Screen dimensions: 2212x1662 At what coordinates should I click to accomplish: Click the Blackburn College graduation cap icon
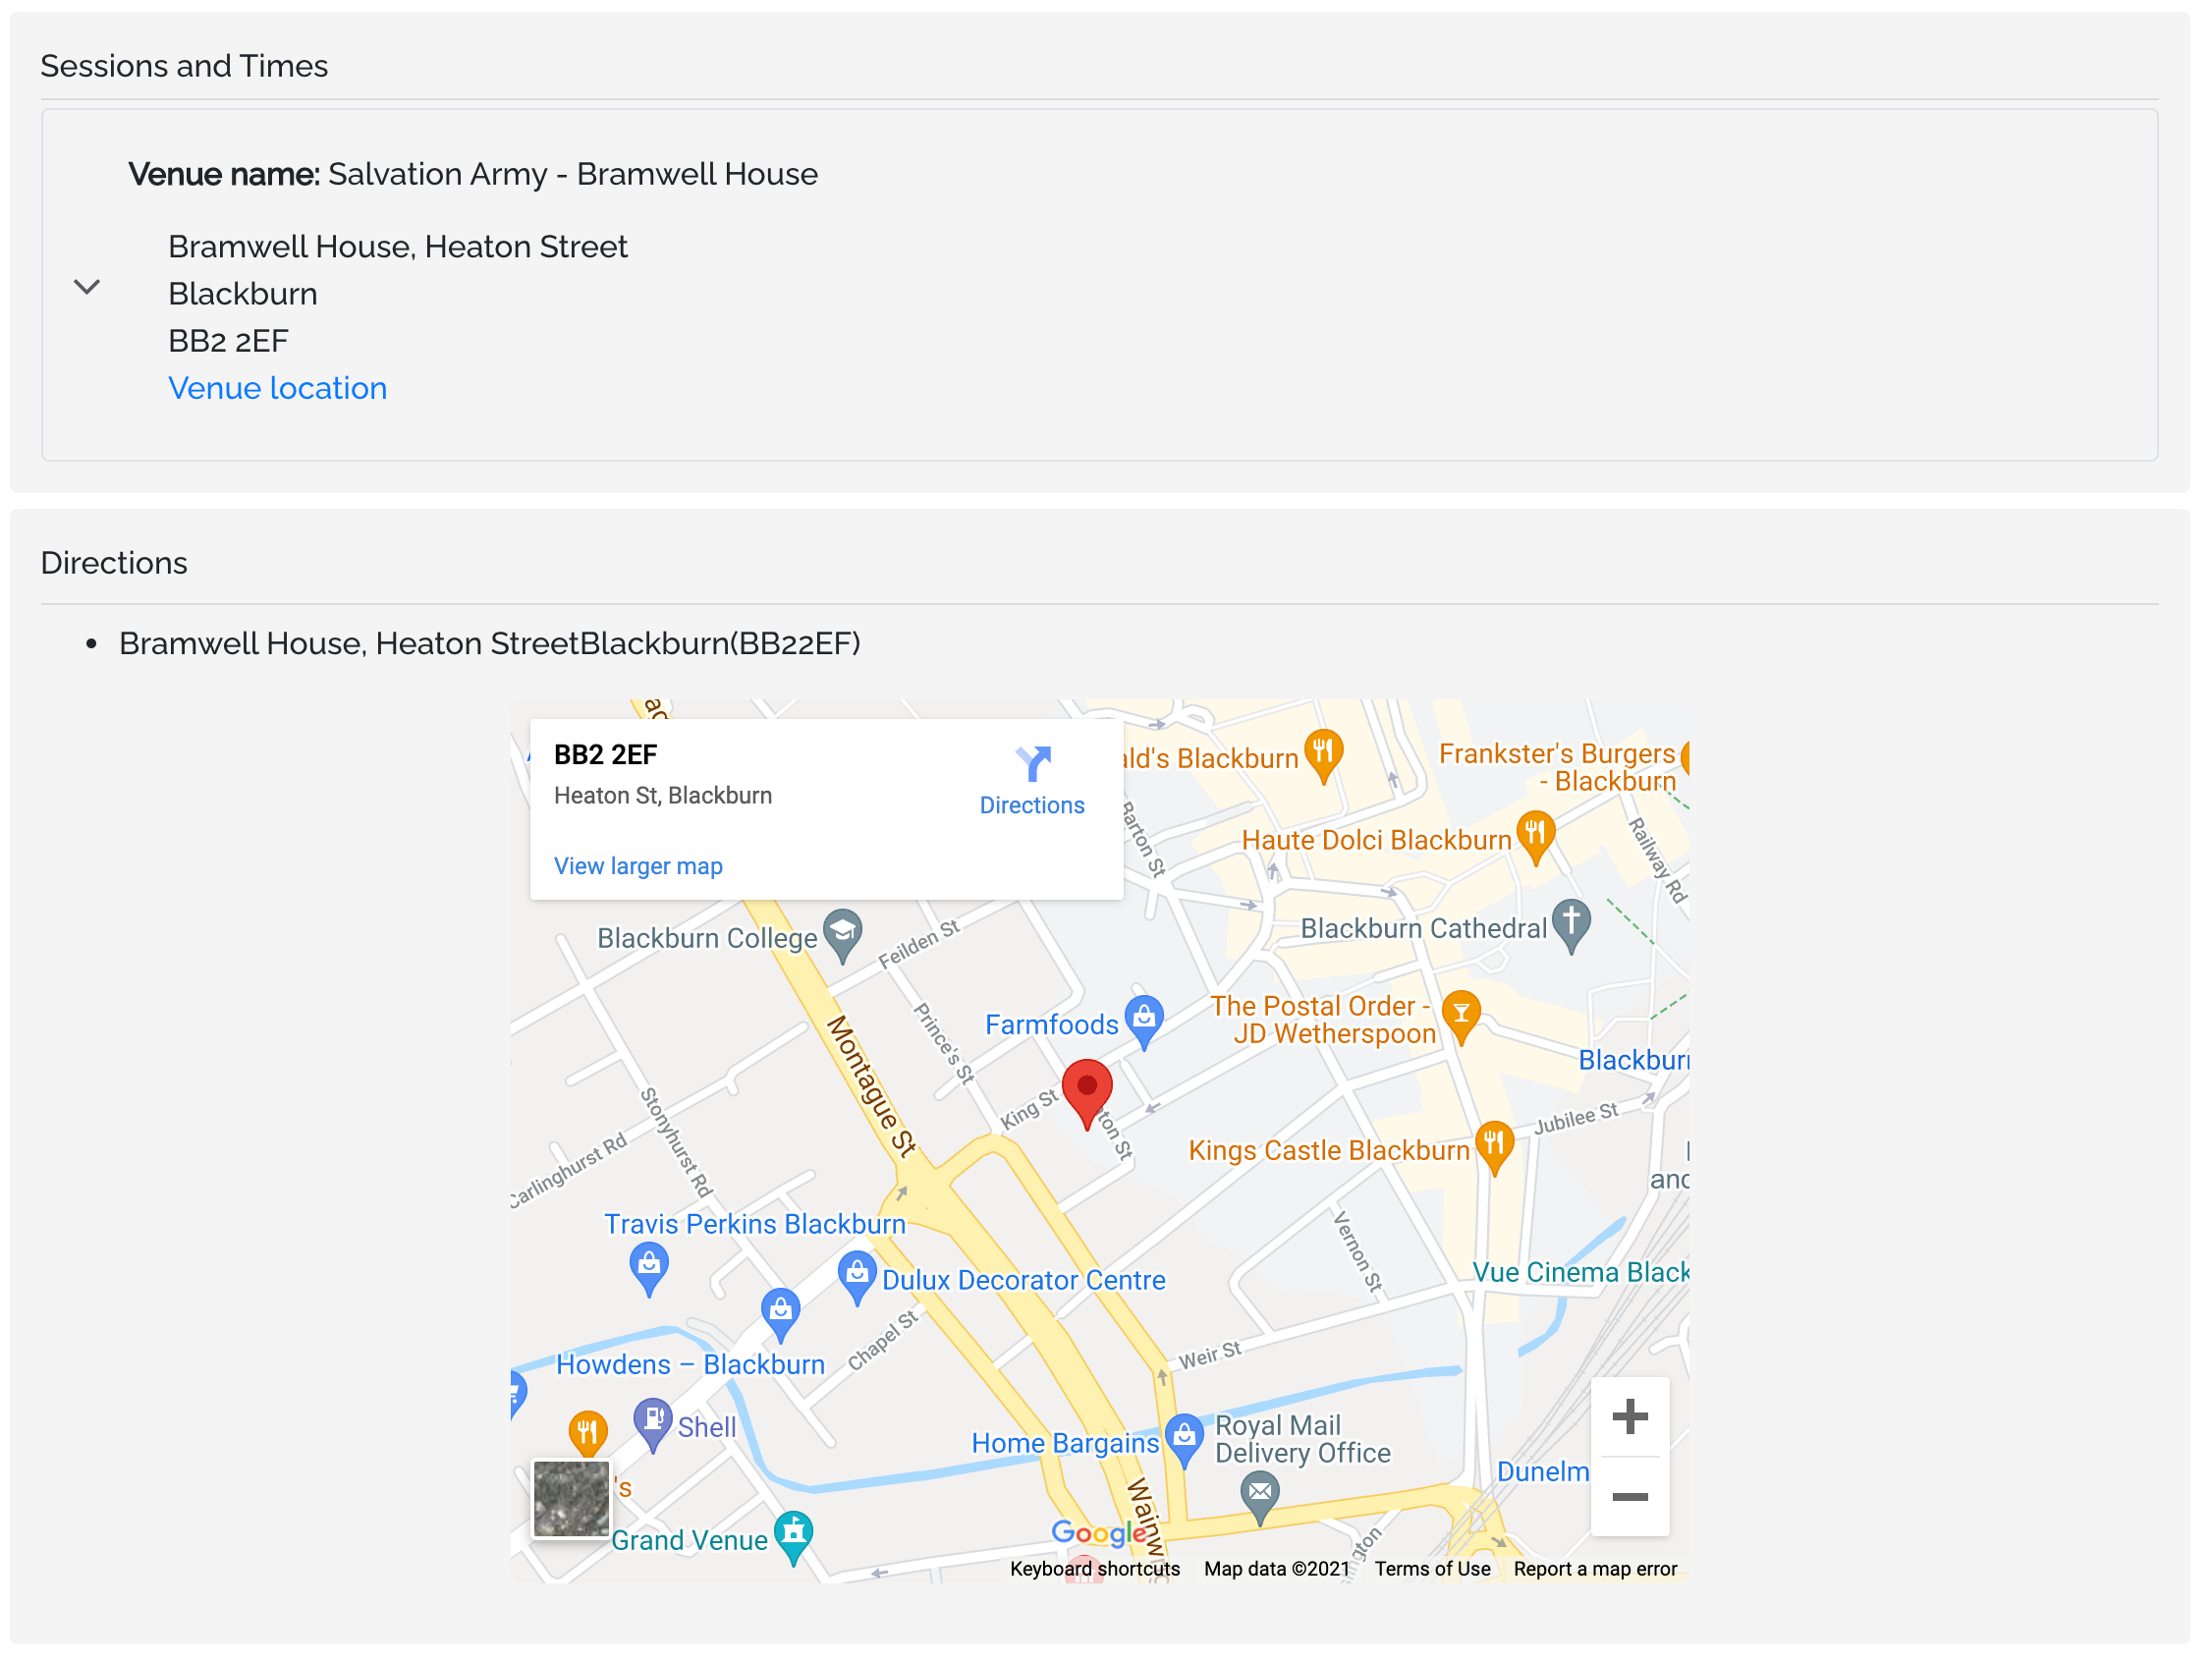click(843, 935)
